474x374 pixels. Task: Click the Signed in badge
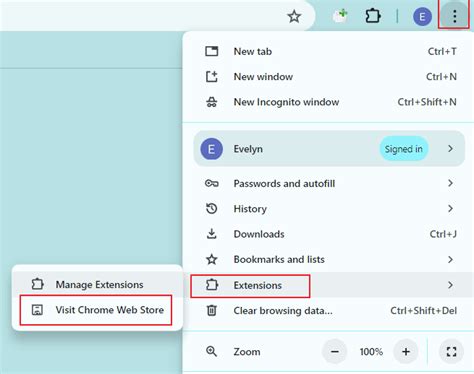(x=404, y=149)
